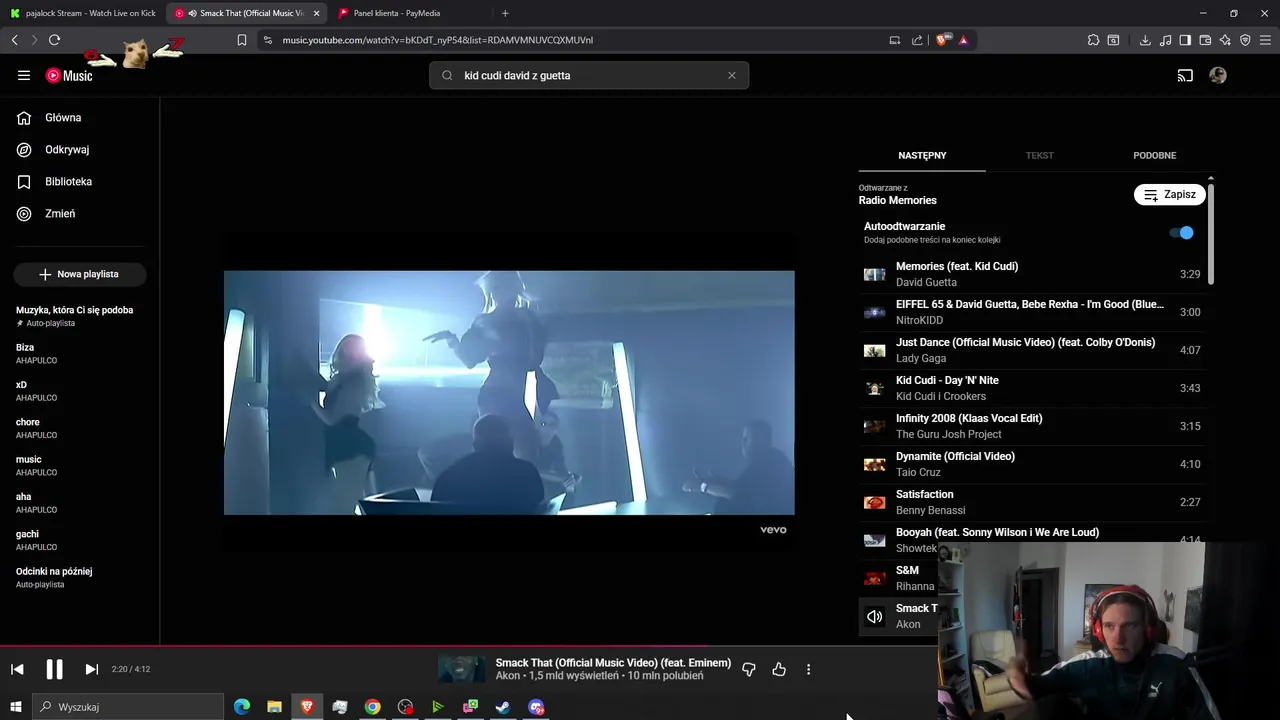Image resolution: width=1280 pixels, height=720 pixels.
Task: Open the three-dot song options menu
Action: [809, 669]
